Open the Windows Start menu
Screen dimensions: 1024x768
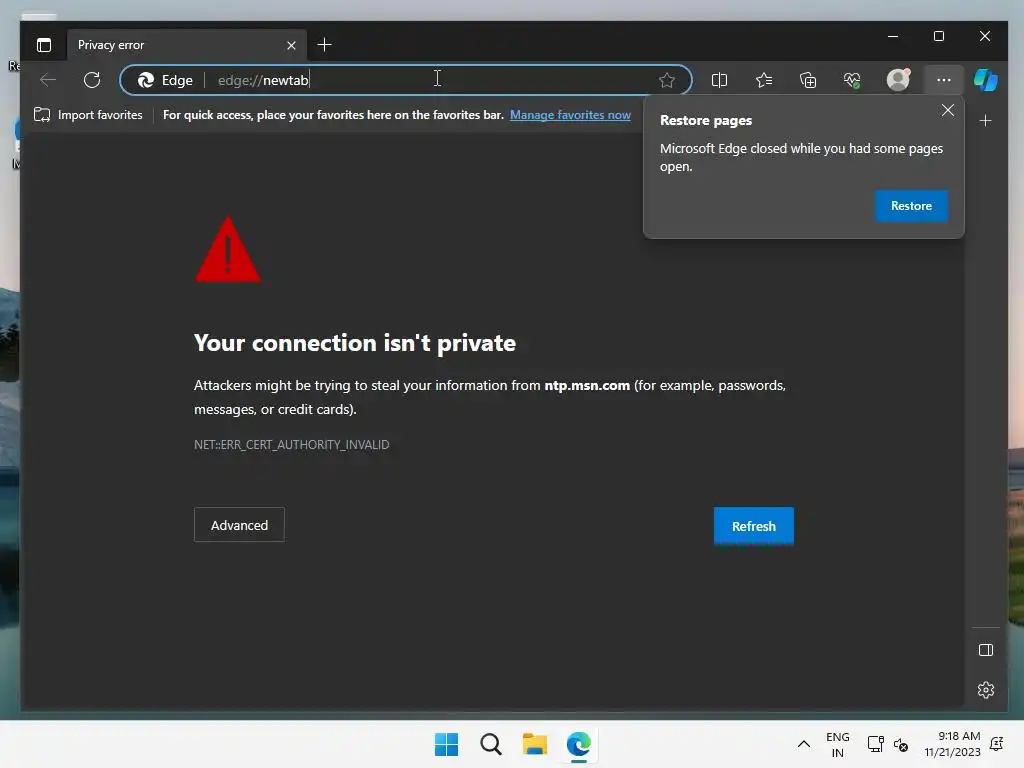pyautogui.click(x=447, y=744)
